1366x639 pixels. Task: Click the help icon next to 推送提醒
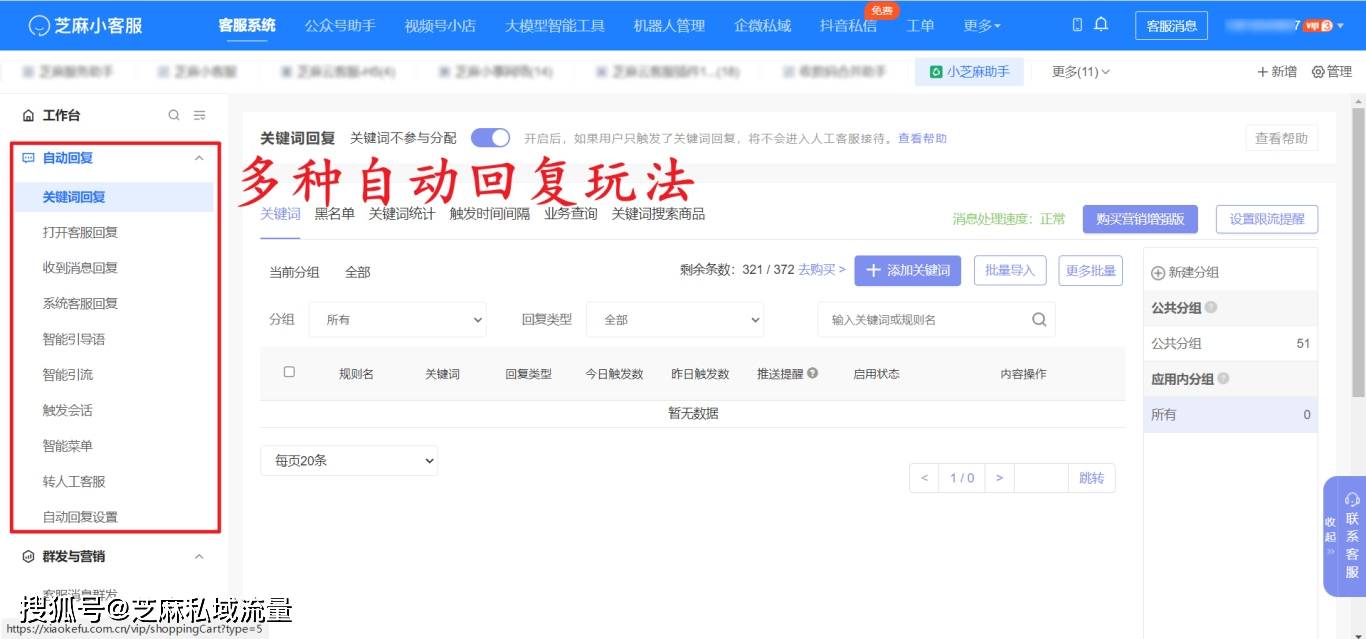(812, 373)
